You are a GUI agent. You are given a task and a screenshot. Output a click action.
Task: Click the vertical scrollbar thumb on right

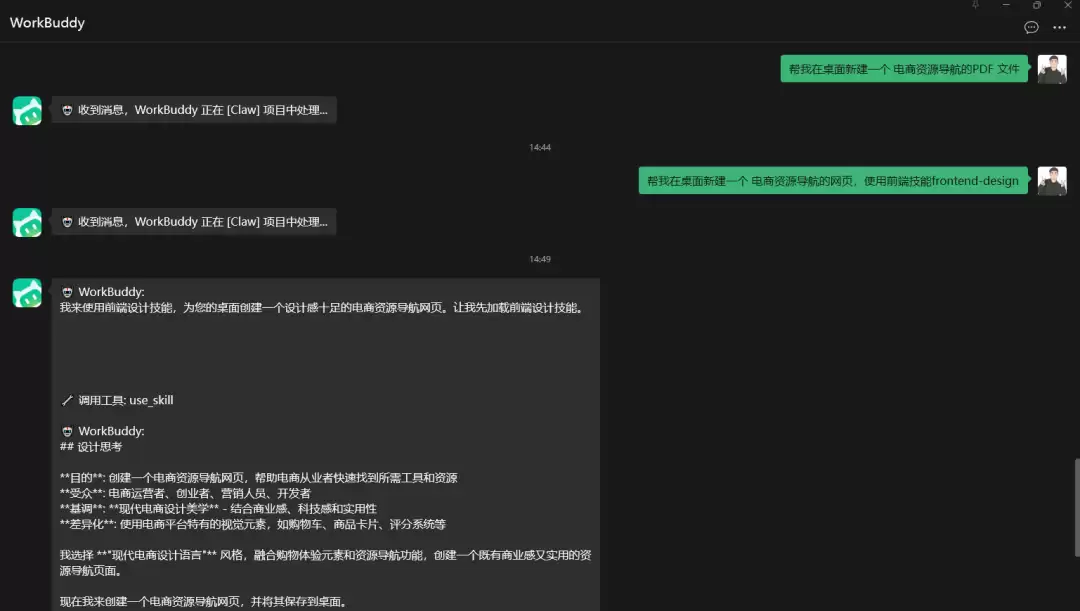pyautogui.click(x=1076, y=507)
